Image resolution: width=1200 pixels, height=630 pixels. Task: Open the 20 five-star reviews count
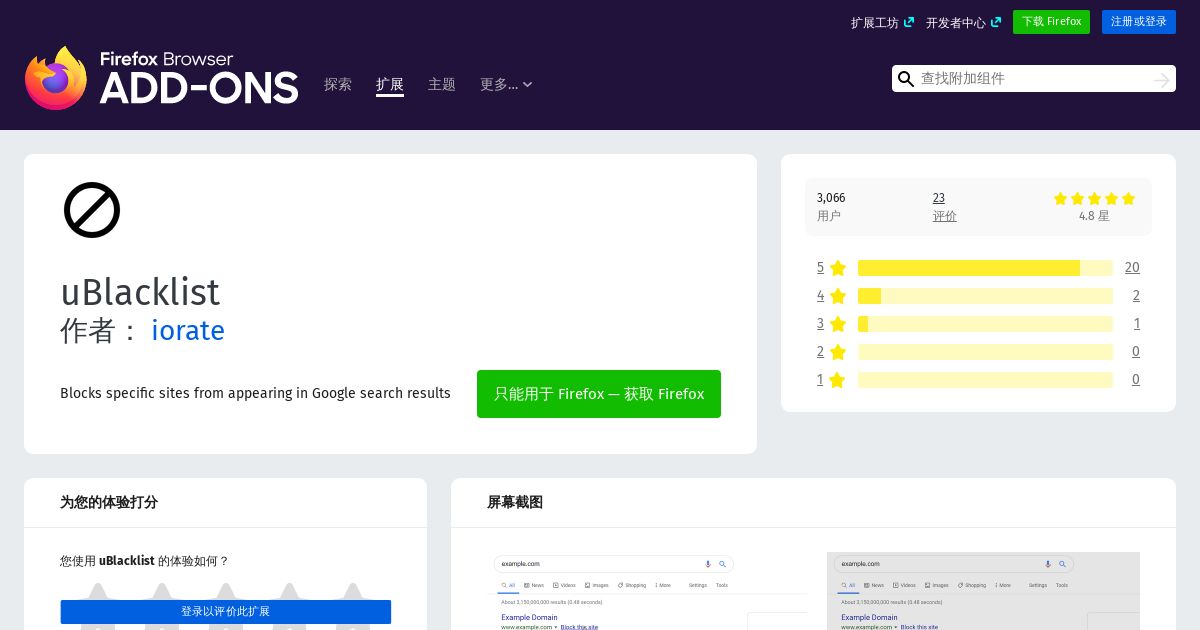1132,268
